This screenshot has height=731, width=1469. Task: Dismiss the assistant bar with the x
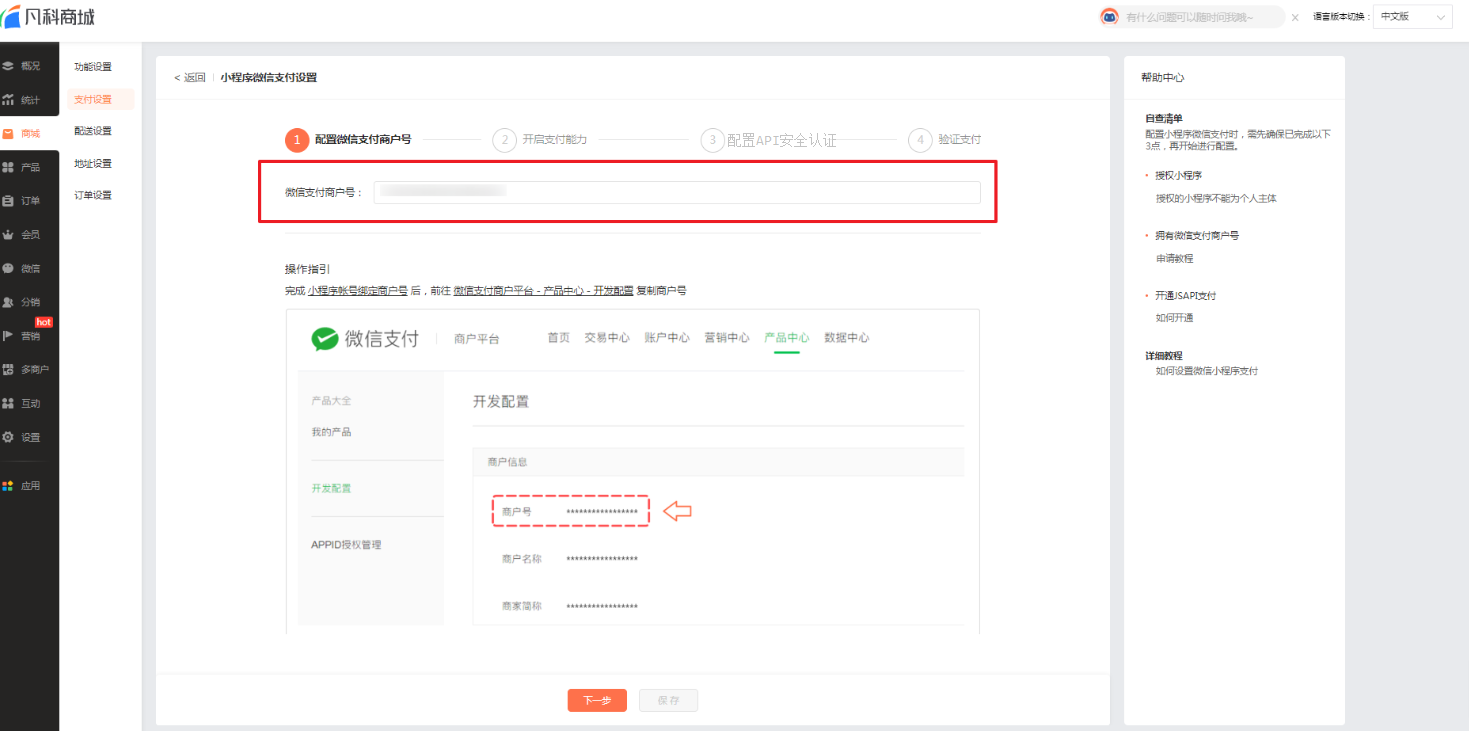(x=1295, y=17)
